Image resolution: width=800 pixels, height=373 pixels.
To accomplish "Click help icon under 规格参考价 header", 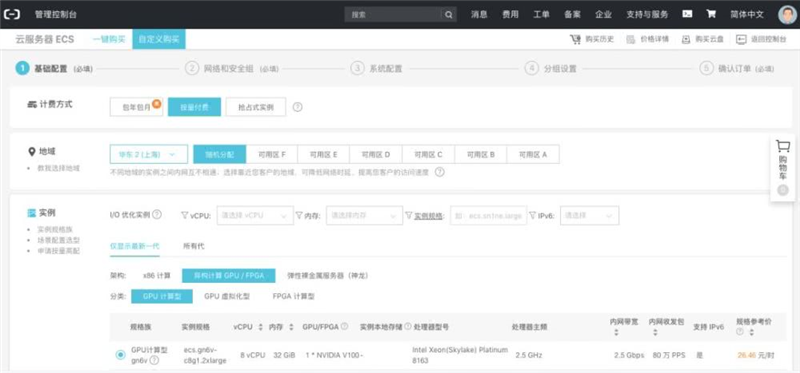I will 740,332.
